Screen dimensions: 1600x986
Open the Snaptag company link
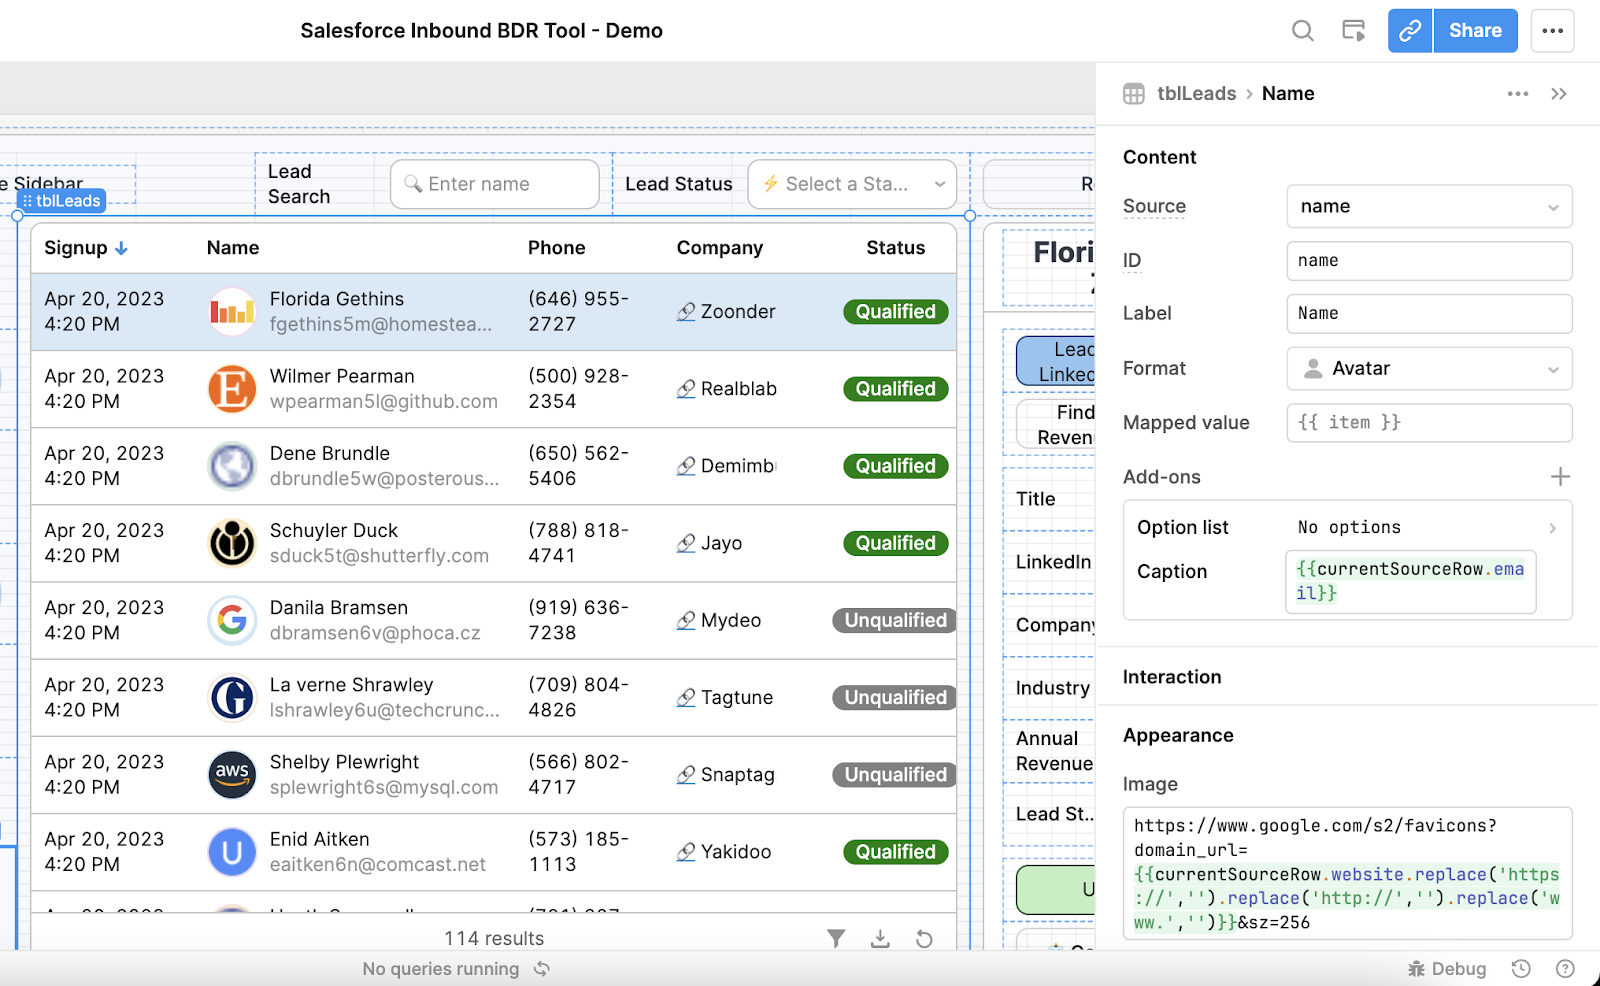click(x=727, y=774)
